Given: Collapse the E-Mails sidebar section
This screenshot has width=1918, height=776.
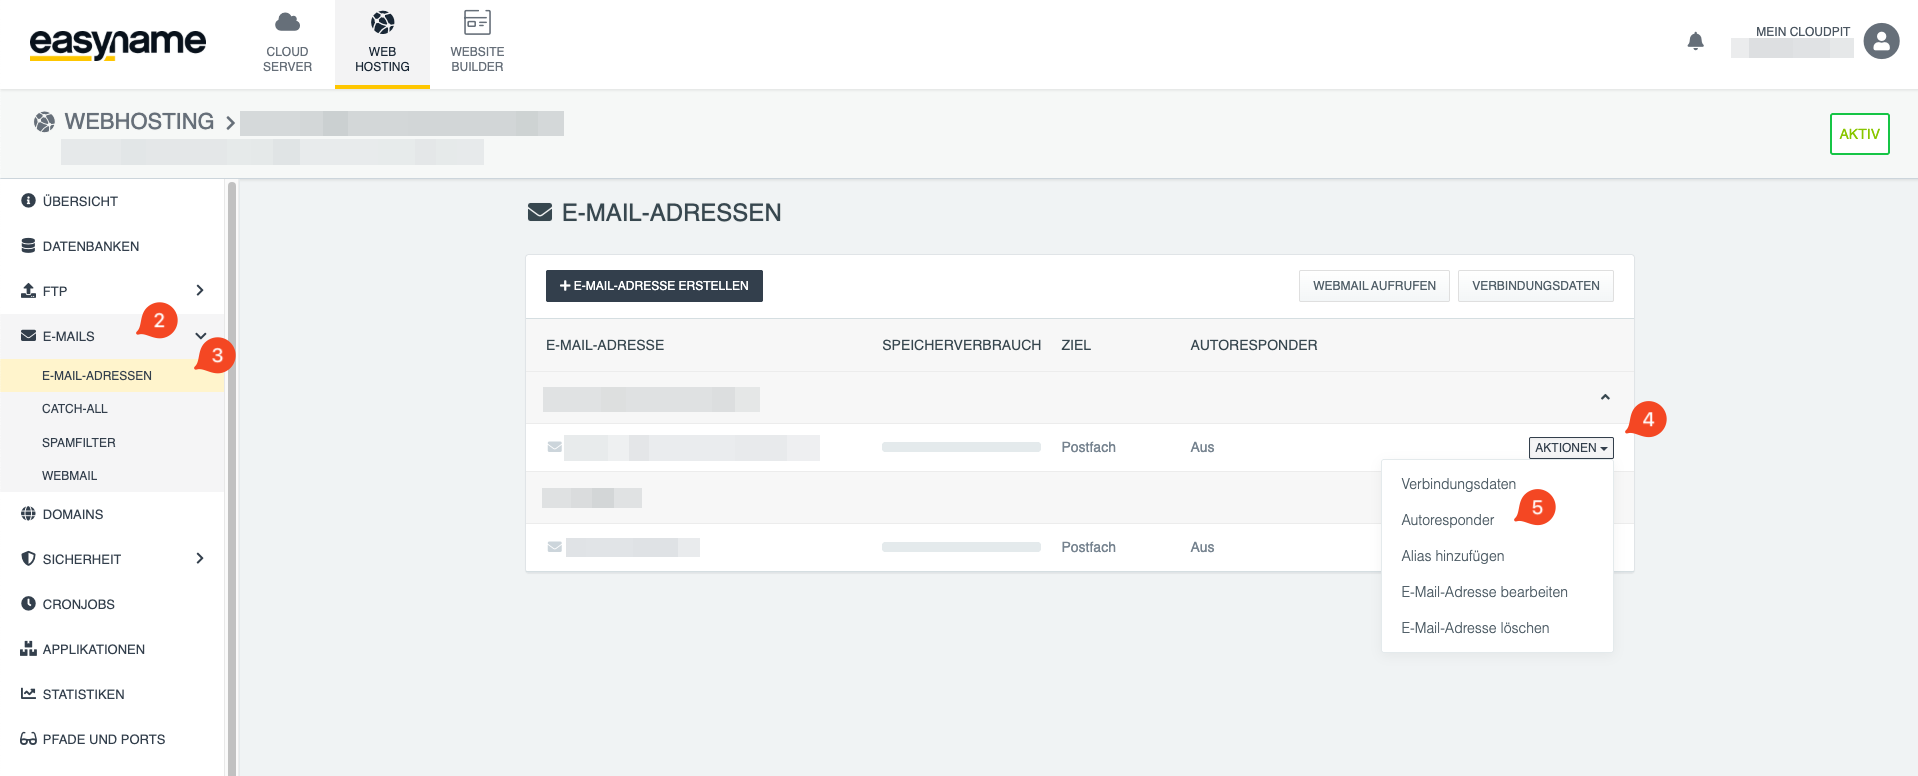Looking at the screenshot, I should [x=200, y=336].
